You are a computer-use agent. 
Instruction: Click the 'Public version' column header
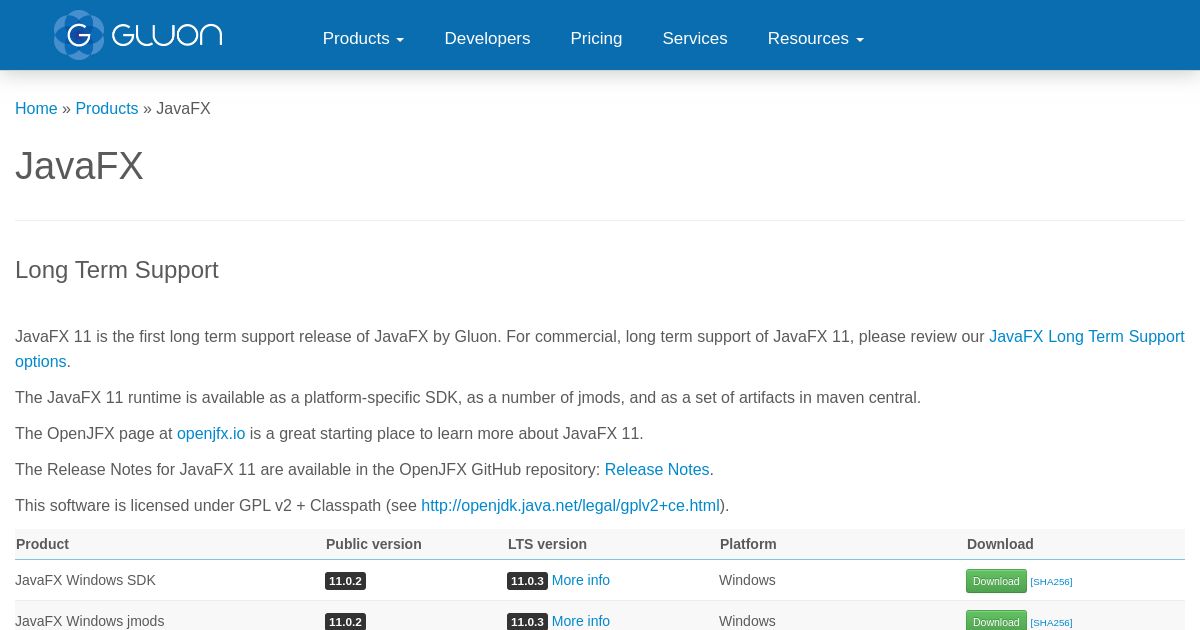pos(374,544)
